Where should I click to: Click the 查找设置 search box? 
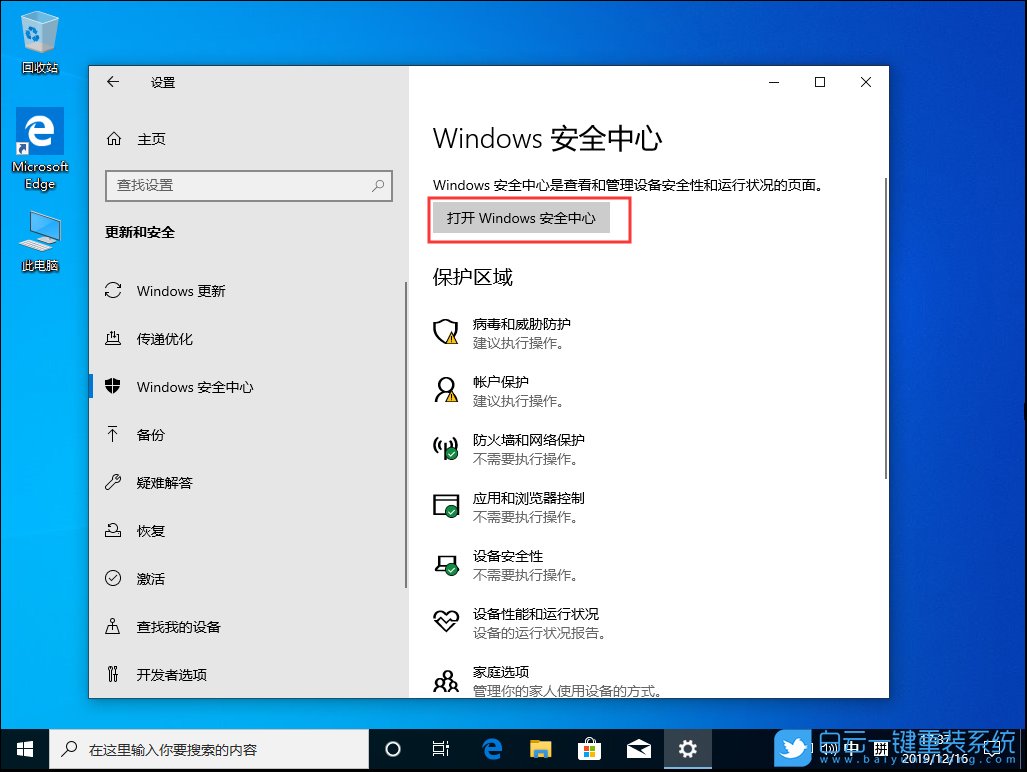[248, 186]
